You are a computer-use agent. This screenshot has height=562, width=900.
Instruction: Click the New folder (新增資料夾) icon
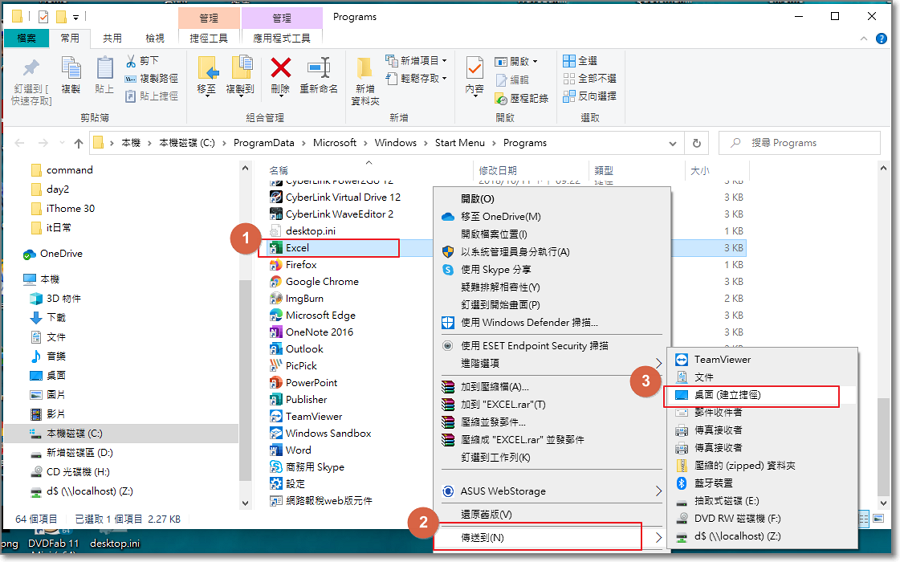coord(365,69)
